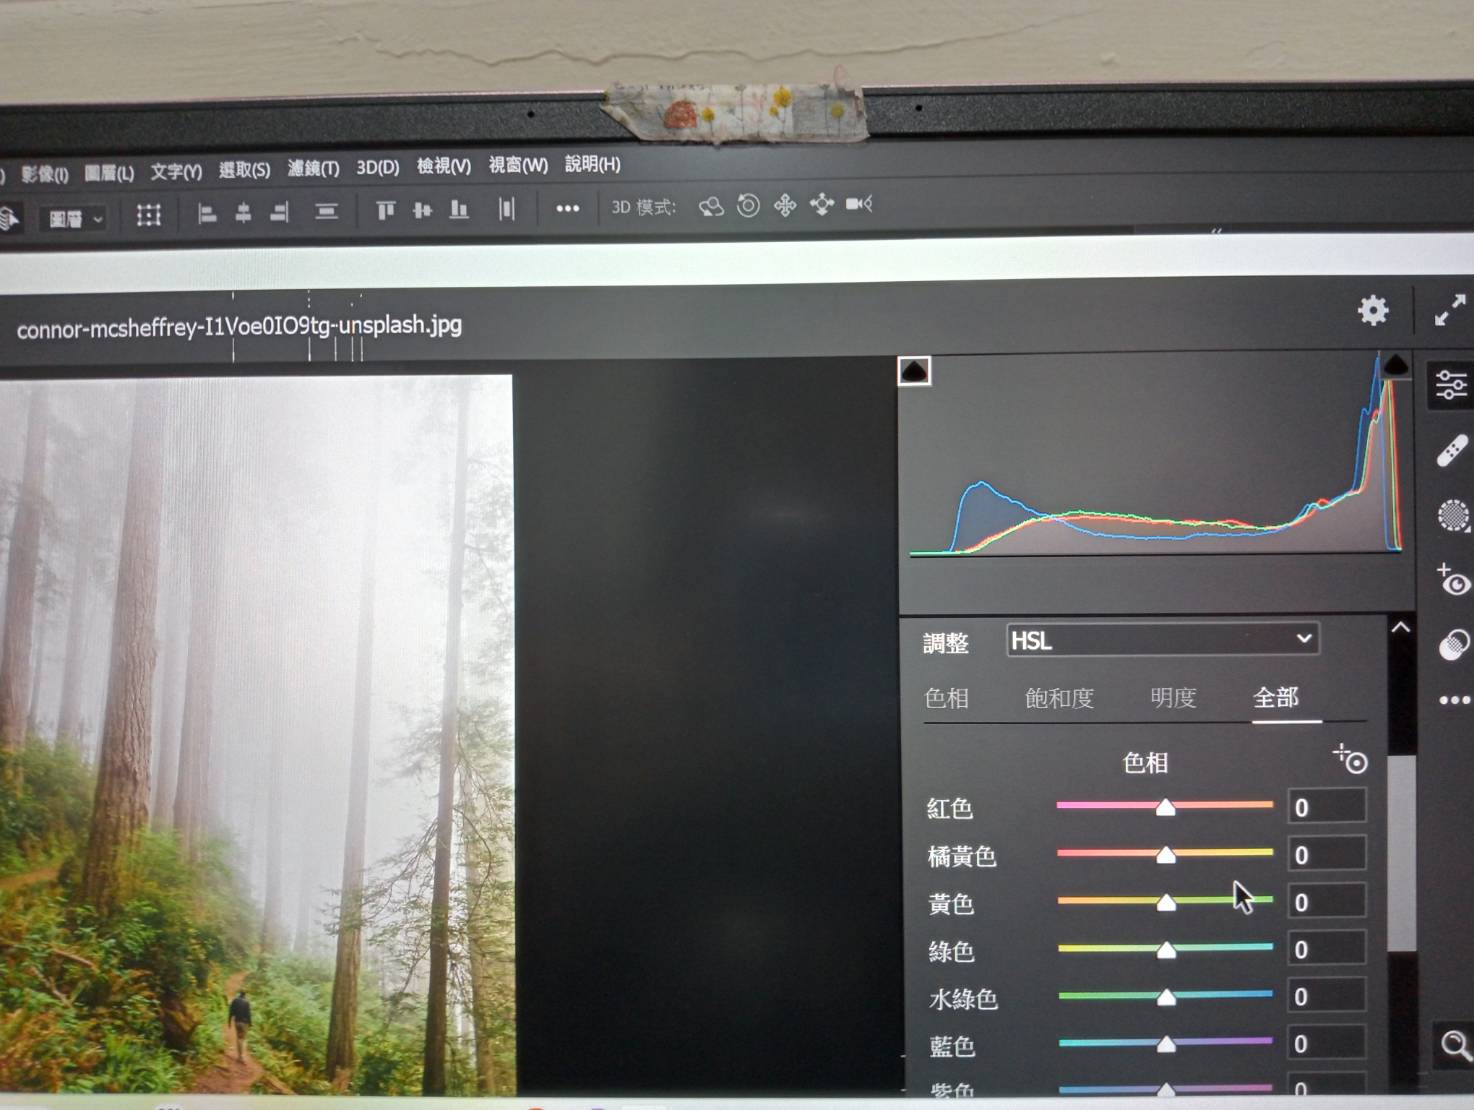Click the 明度 tab

[1173, 698]
